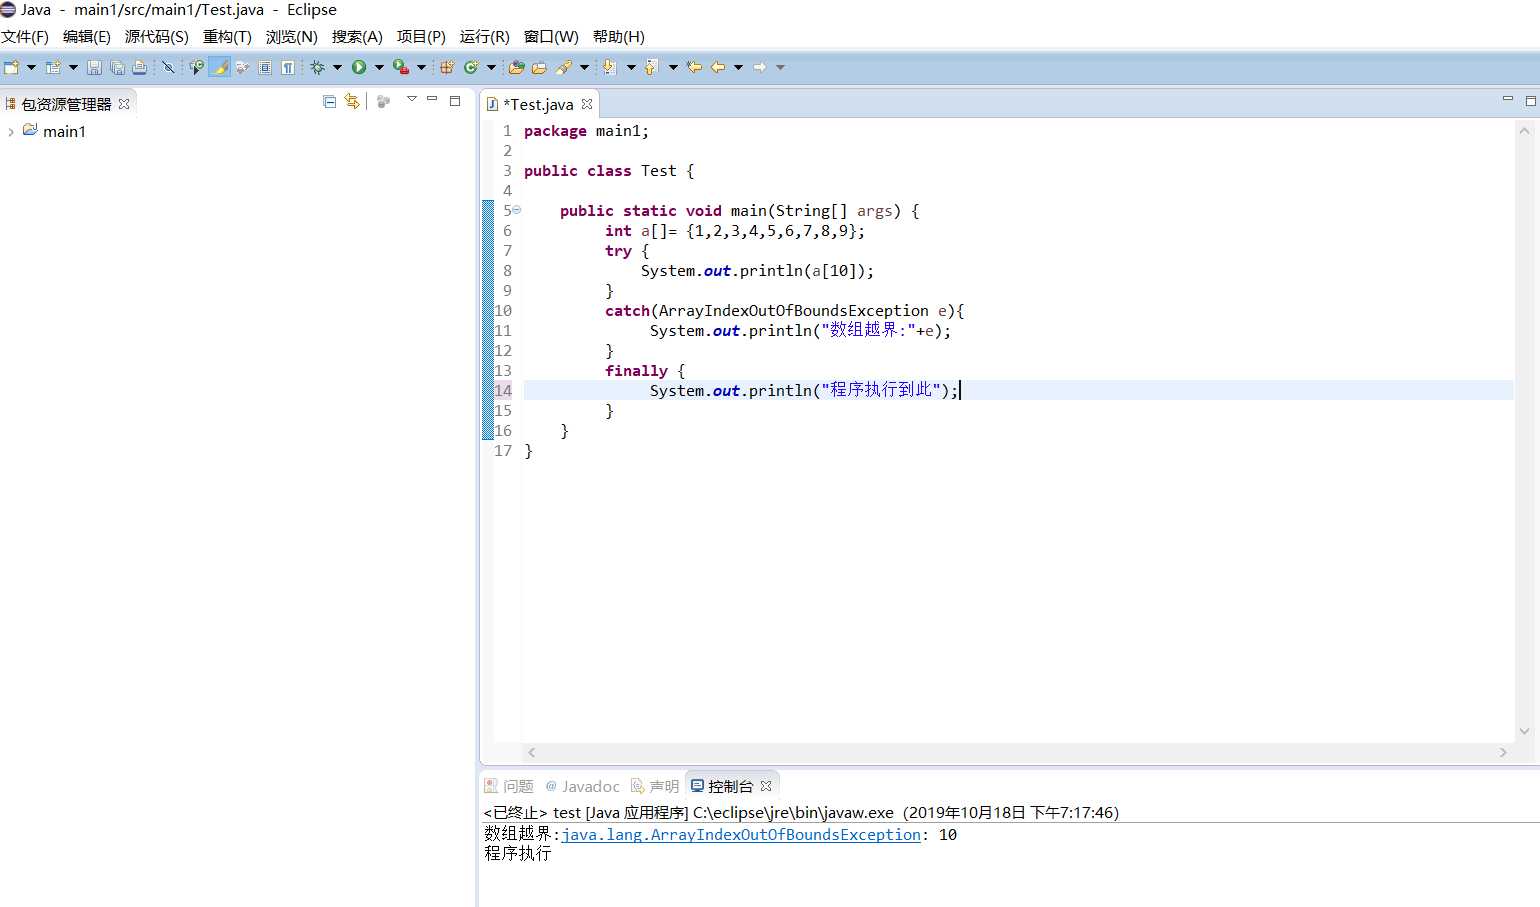The image size is (1540, 907).
Task: Open the ArrayIndexOutOfBoundsException console link
Action: (x=741, y=835)
